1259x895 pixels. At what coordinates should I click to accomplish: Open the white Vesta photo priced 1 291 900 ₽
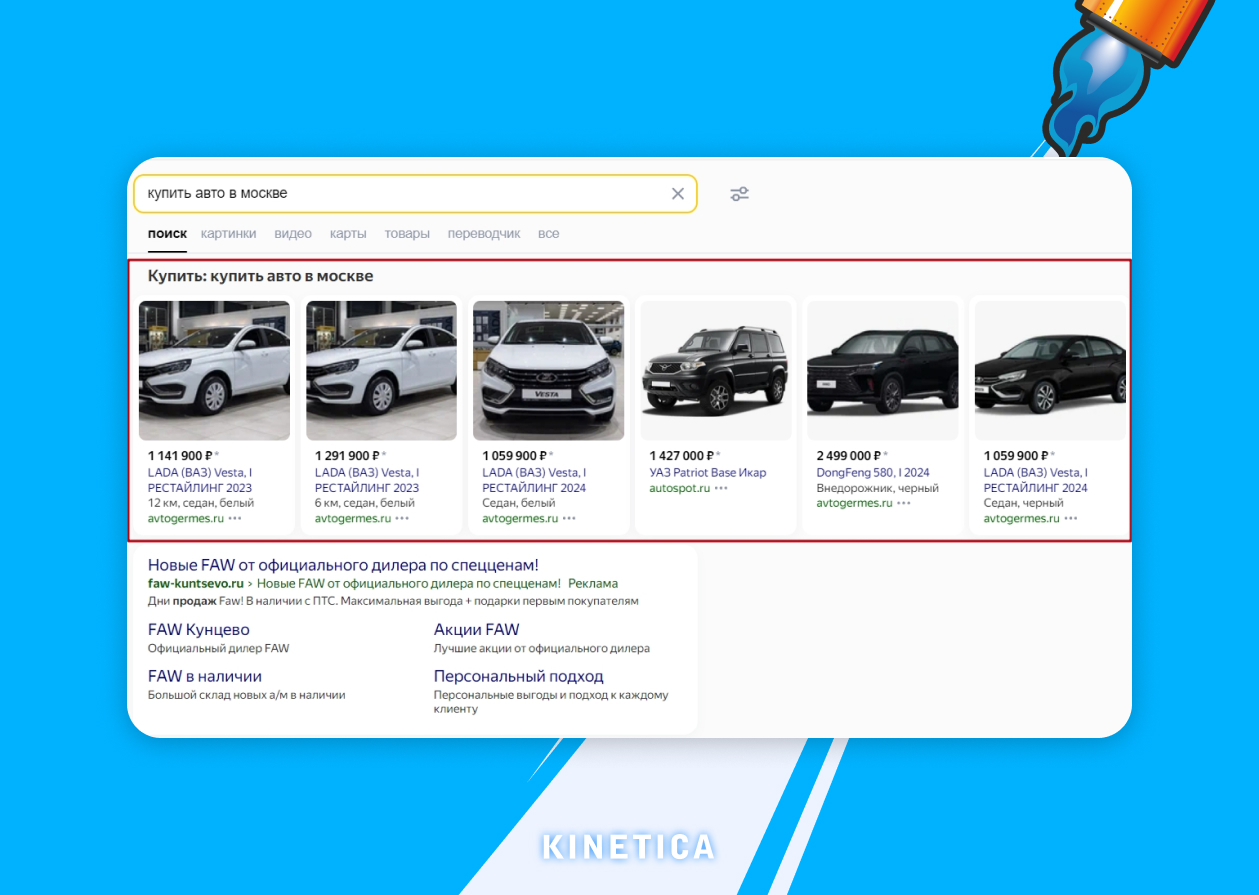tap(381, 371)
